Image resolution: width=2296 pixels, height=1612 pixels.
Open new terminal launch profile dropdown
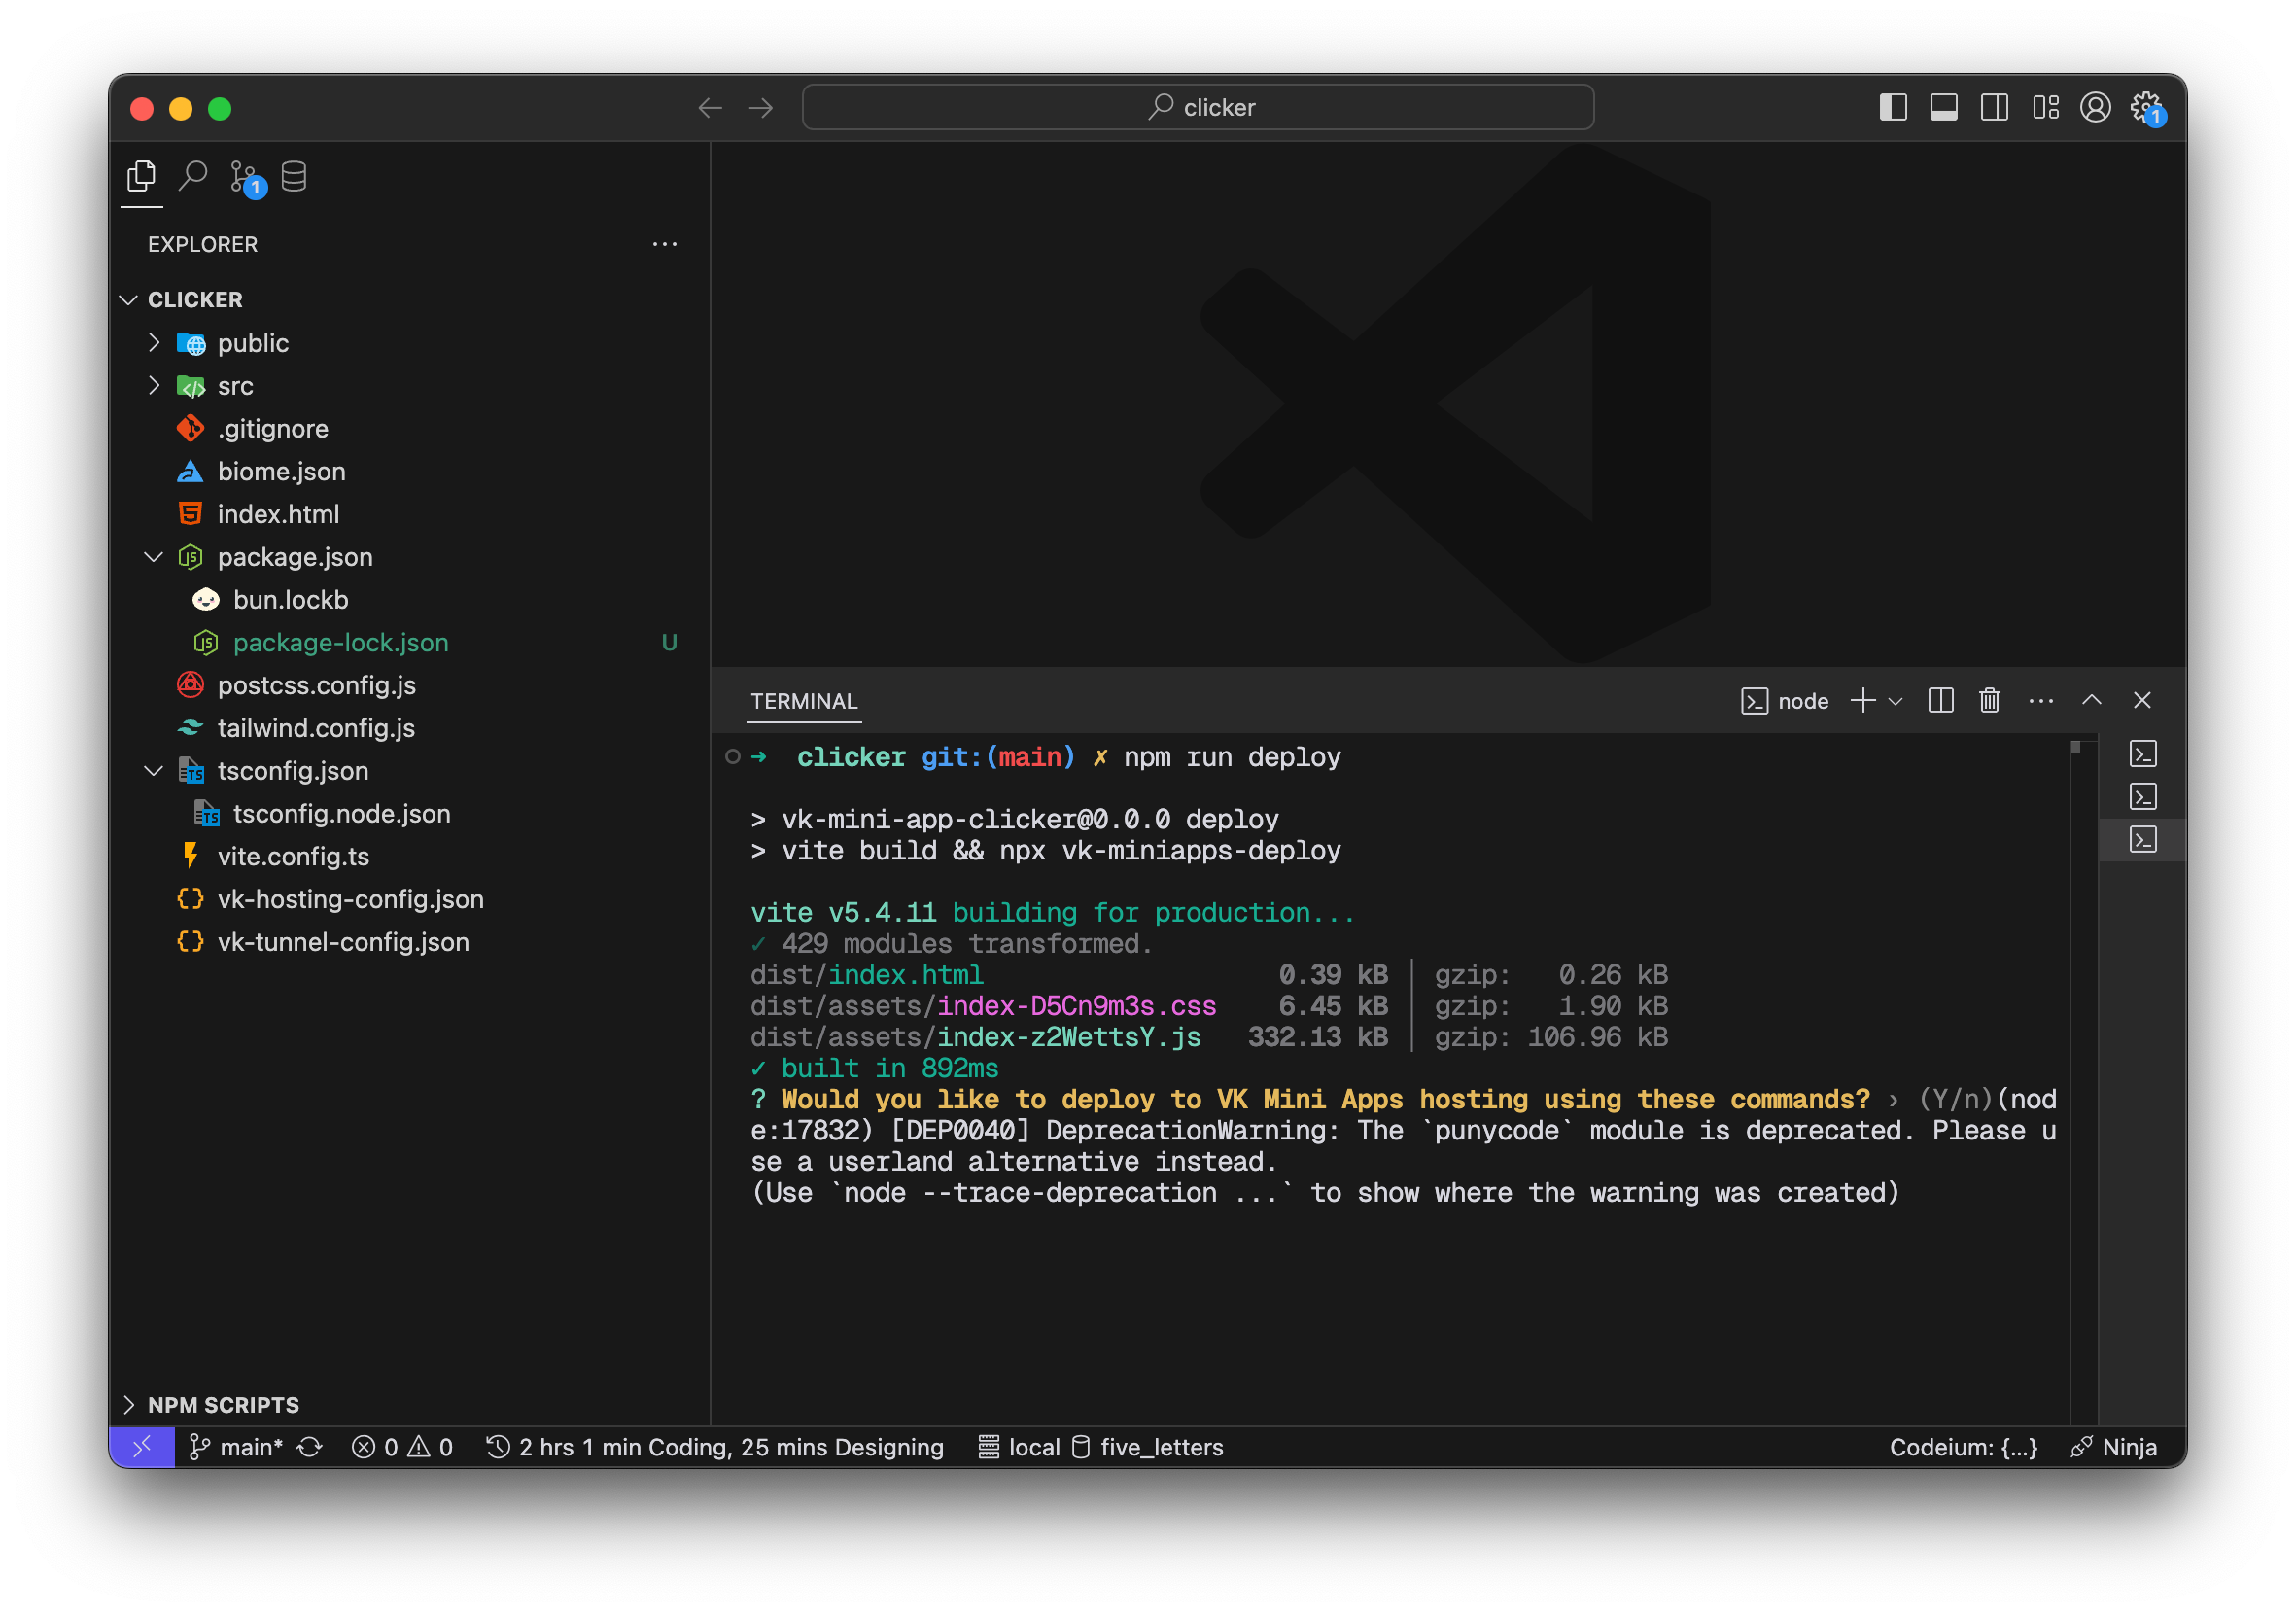[x=1895, y=701]
